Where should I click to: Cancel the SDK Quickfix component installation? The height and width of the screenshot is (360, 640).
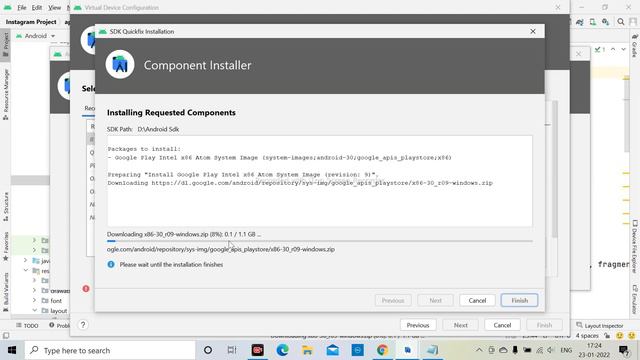477,300
